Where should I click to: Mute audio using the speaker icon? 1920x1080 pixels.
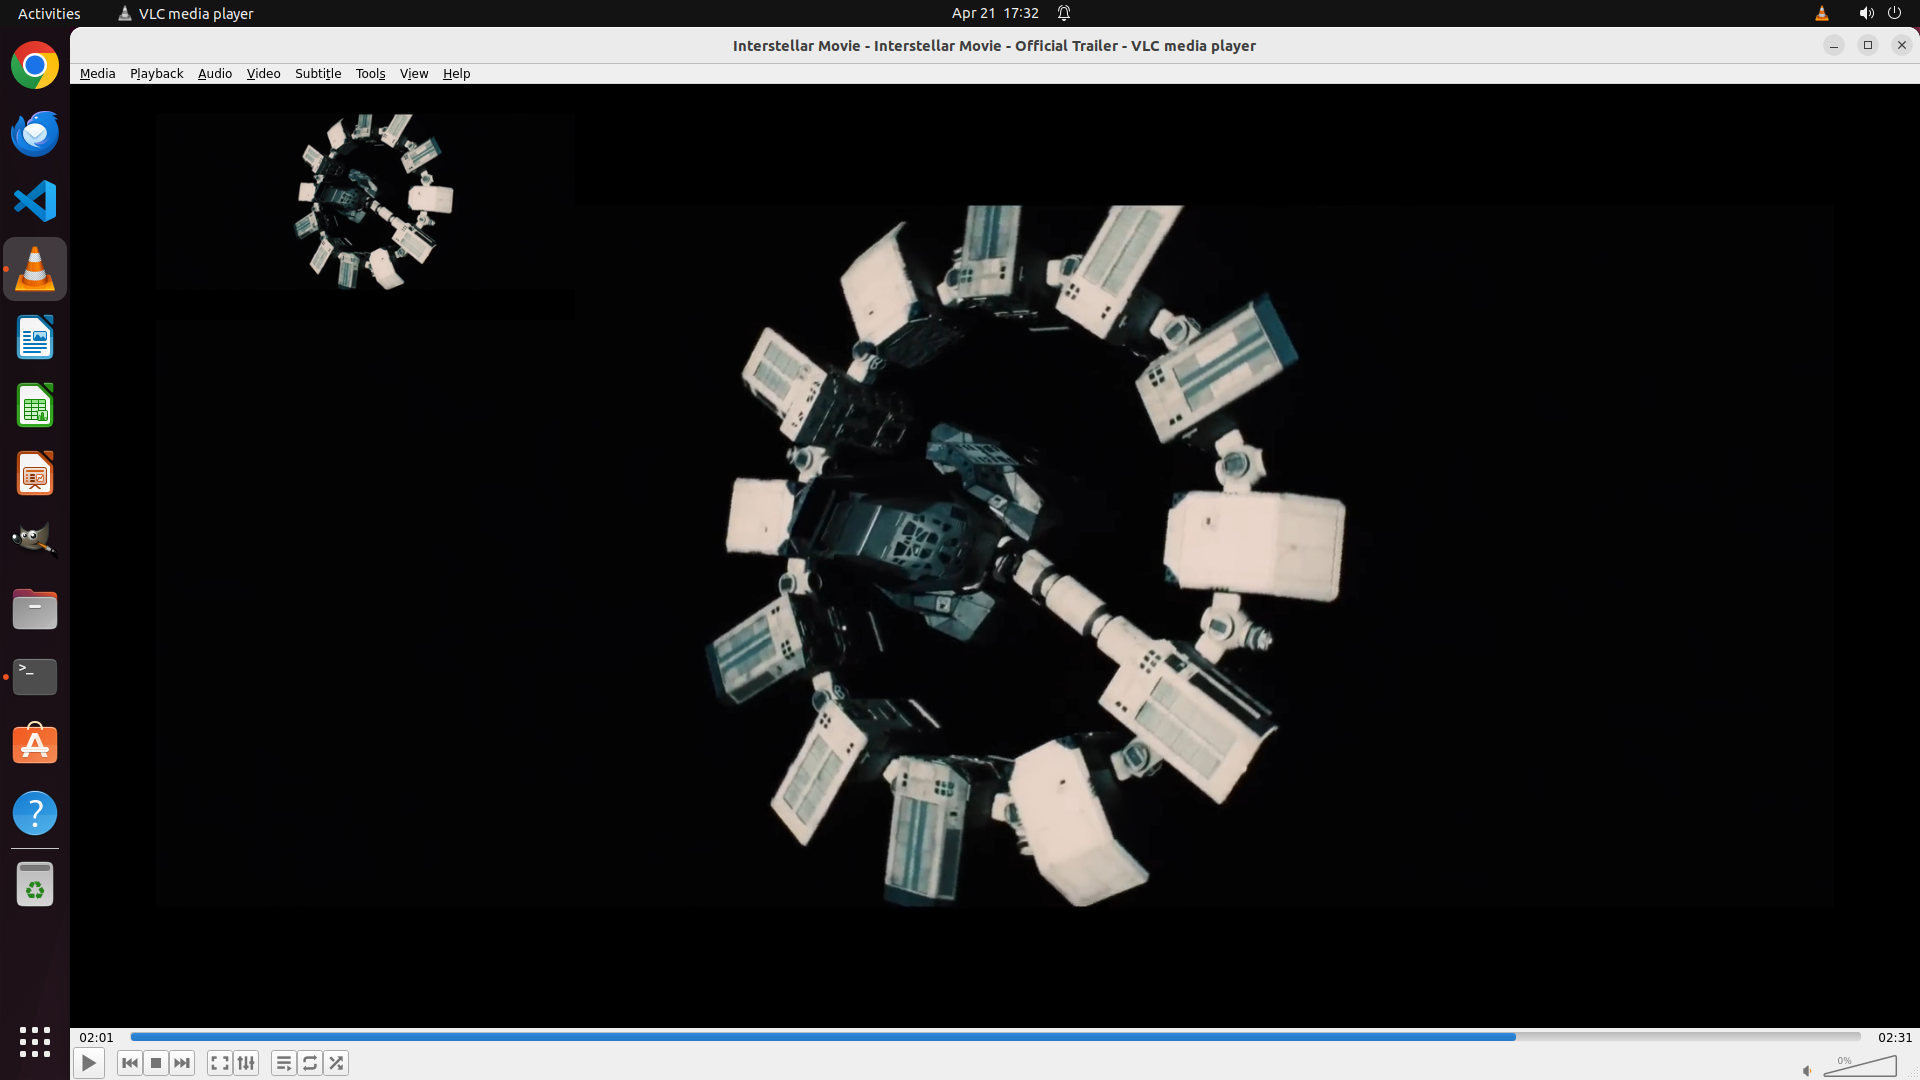point(1807,1071)
